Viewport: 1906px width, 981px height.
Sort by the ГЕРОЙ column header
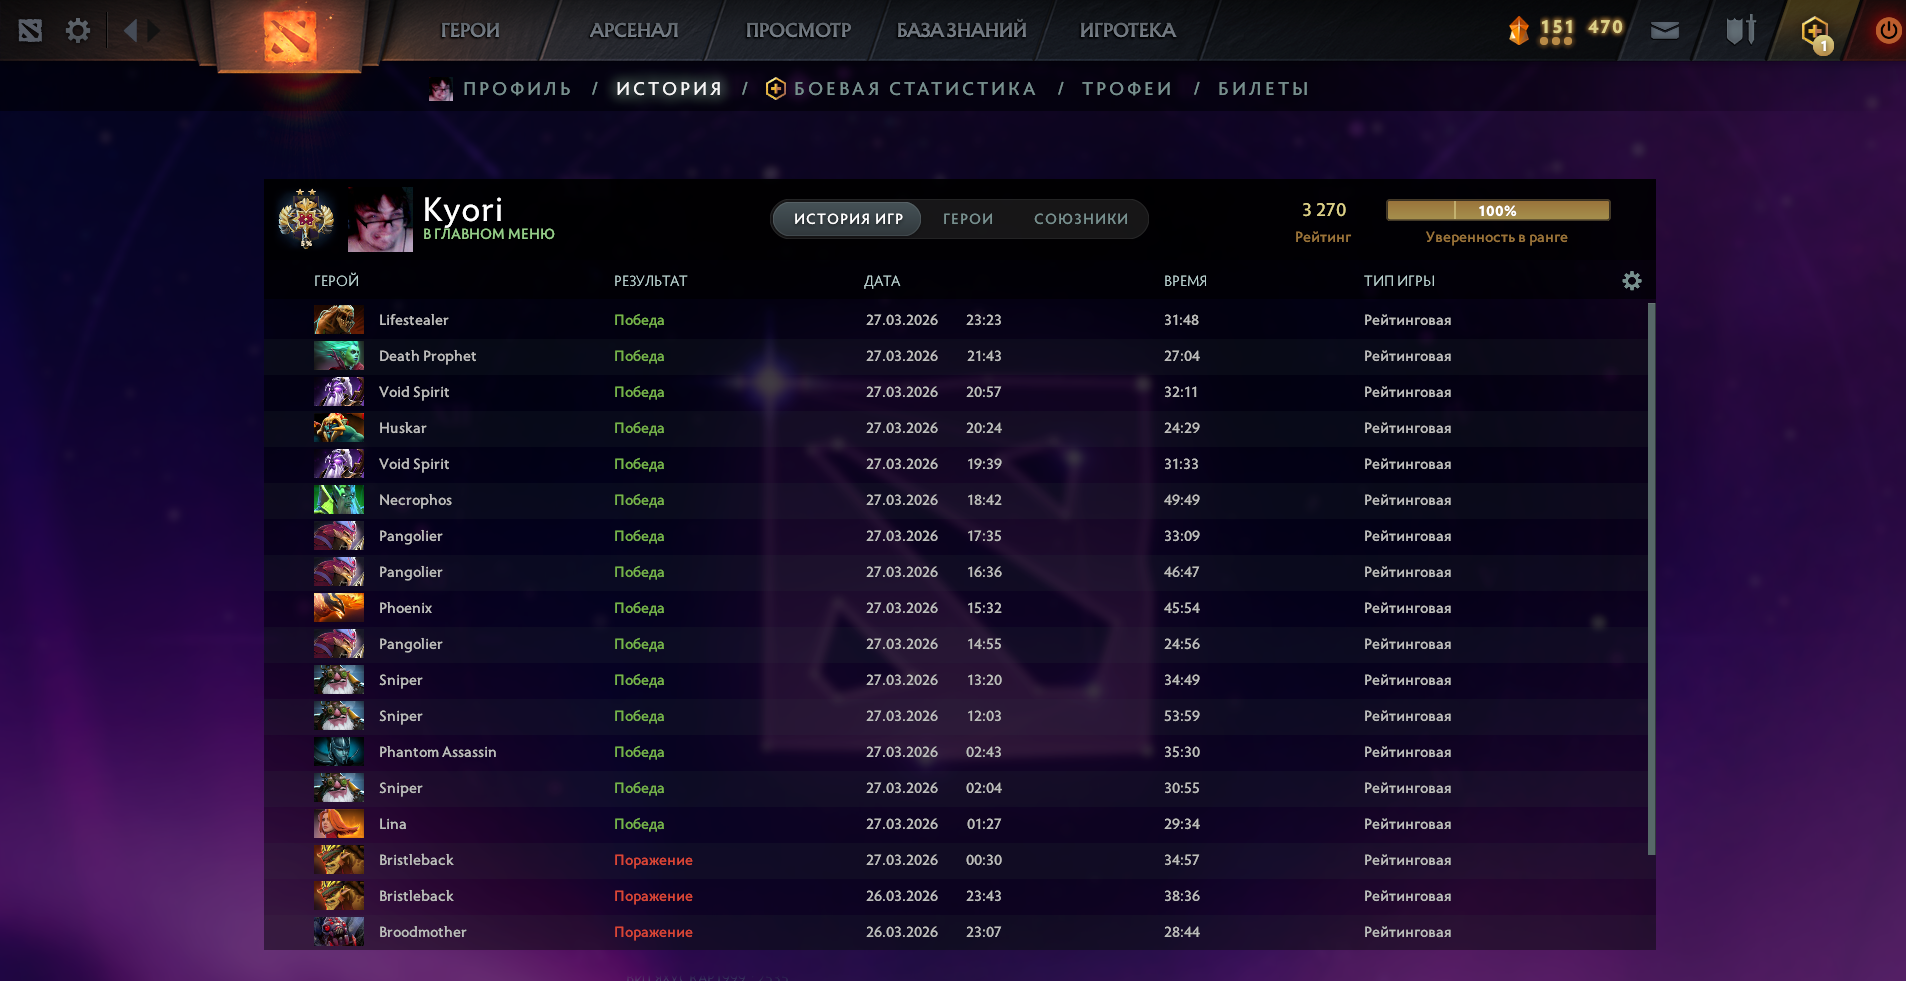coord(336,281)
